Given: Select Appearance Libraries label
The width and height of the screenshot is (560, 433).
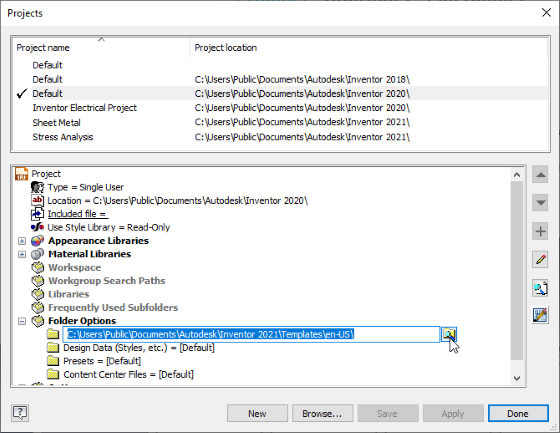Looking at the screenshot, I should coord(99,241).
